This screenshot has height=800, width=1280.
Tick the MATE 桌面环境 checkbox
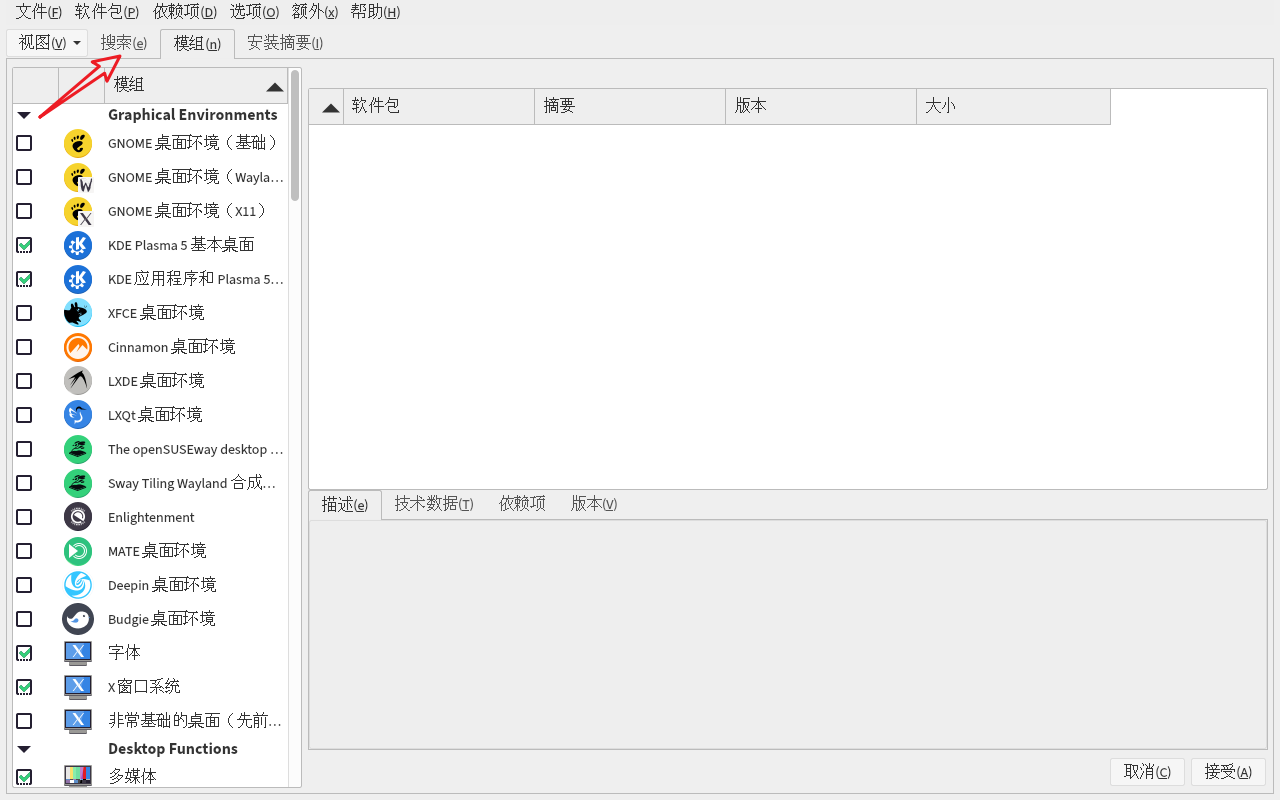coord(24,551)
